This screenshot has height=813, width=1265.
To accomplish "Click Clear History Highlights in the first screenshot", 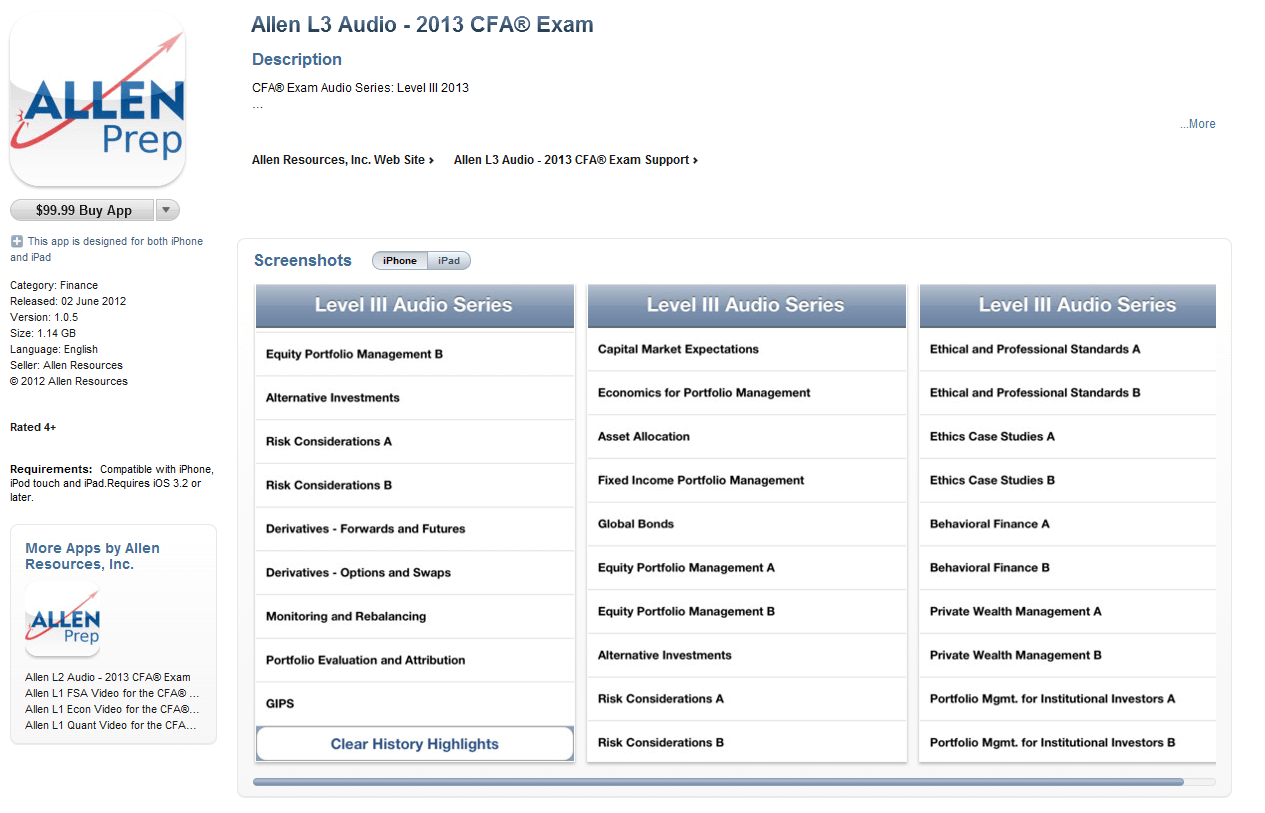I will click(x=415, y=744).
